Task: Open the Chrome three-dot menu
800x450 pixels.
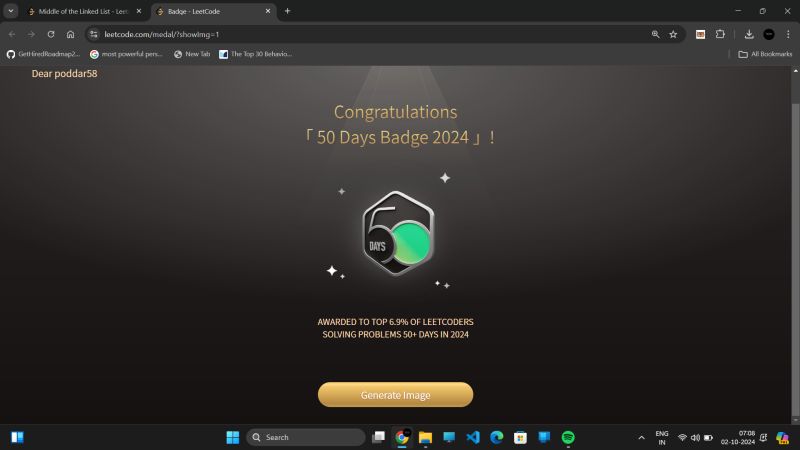Action: (x=788, y=34)
